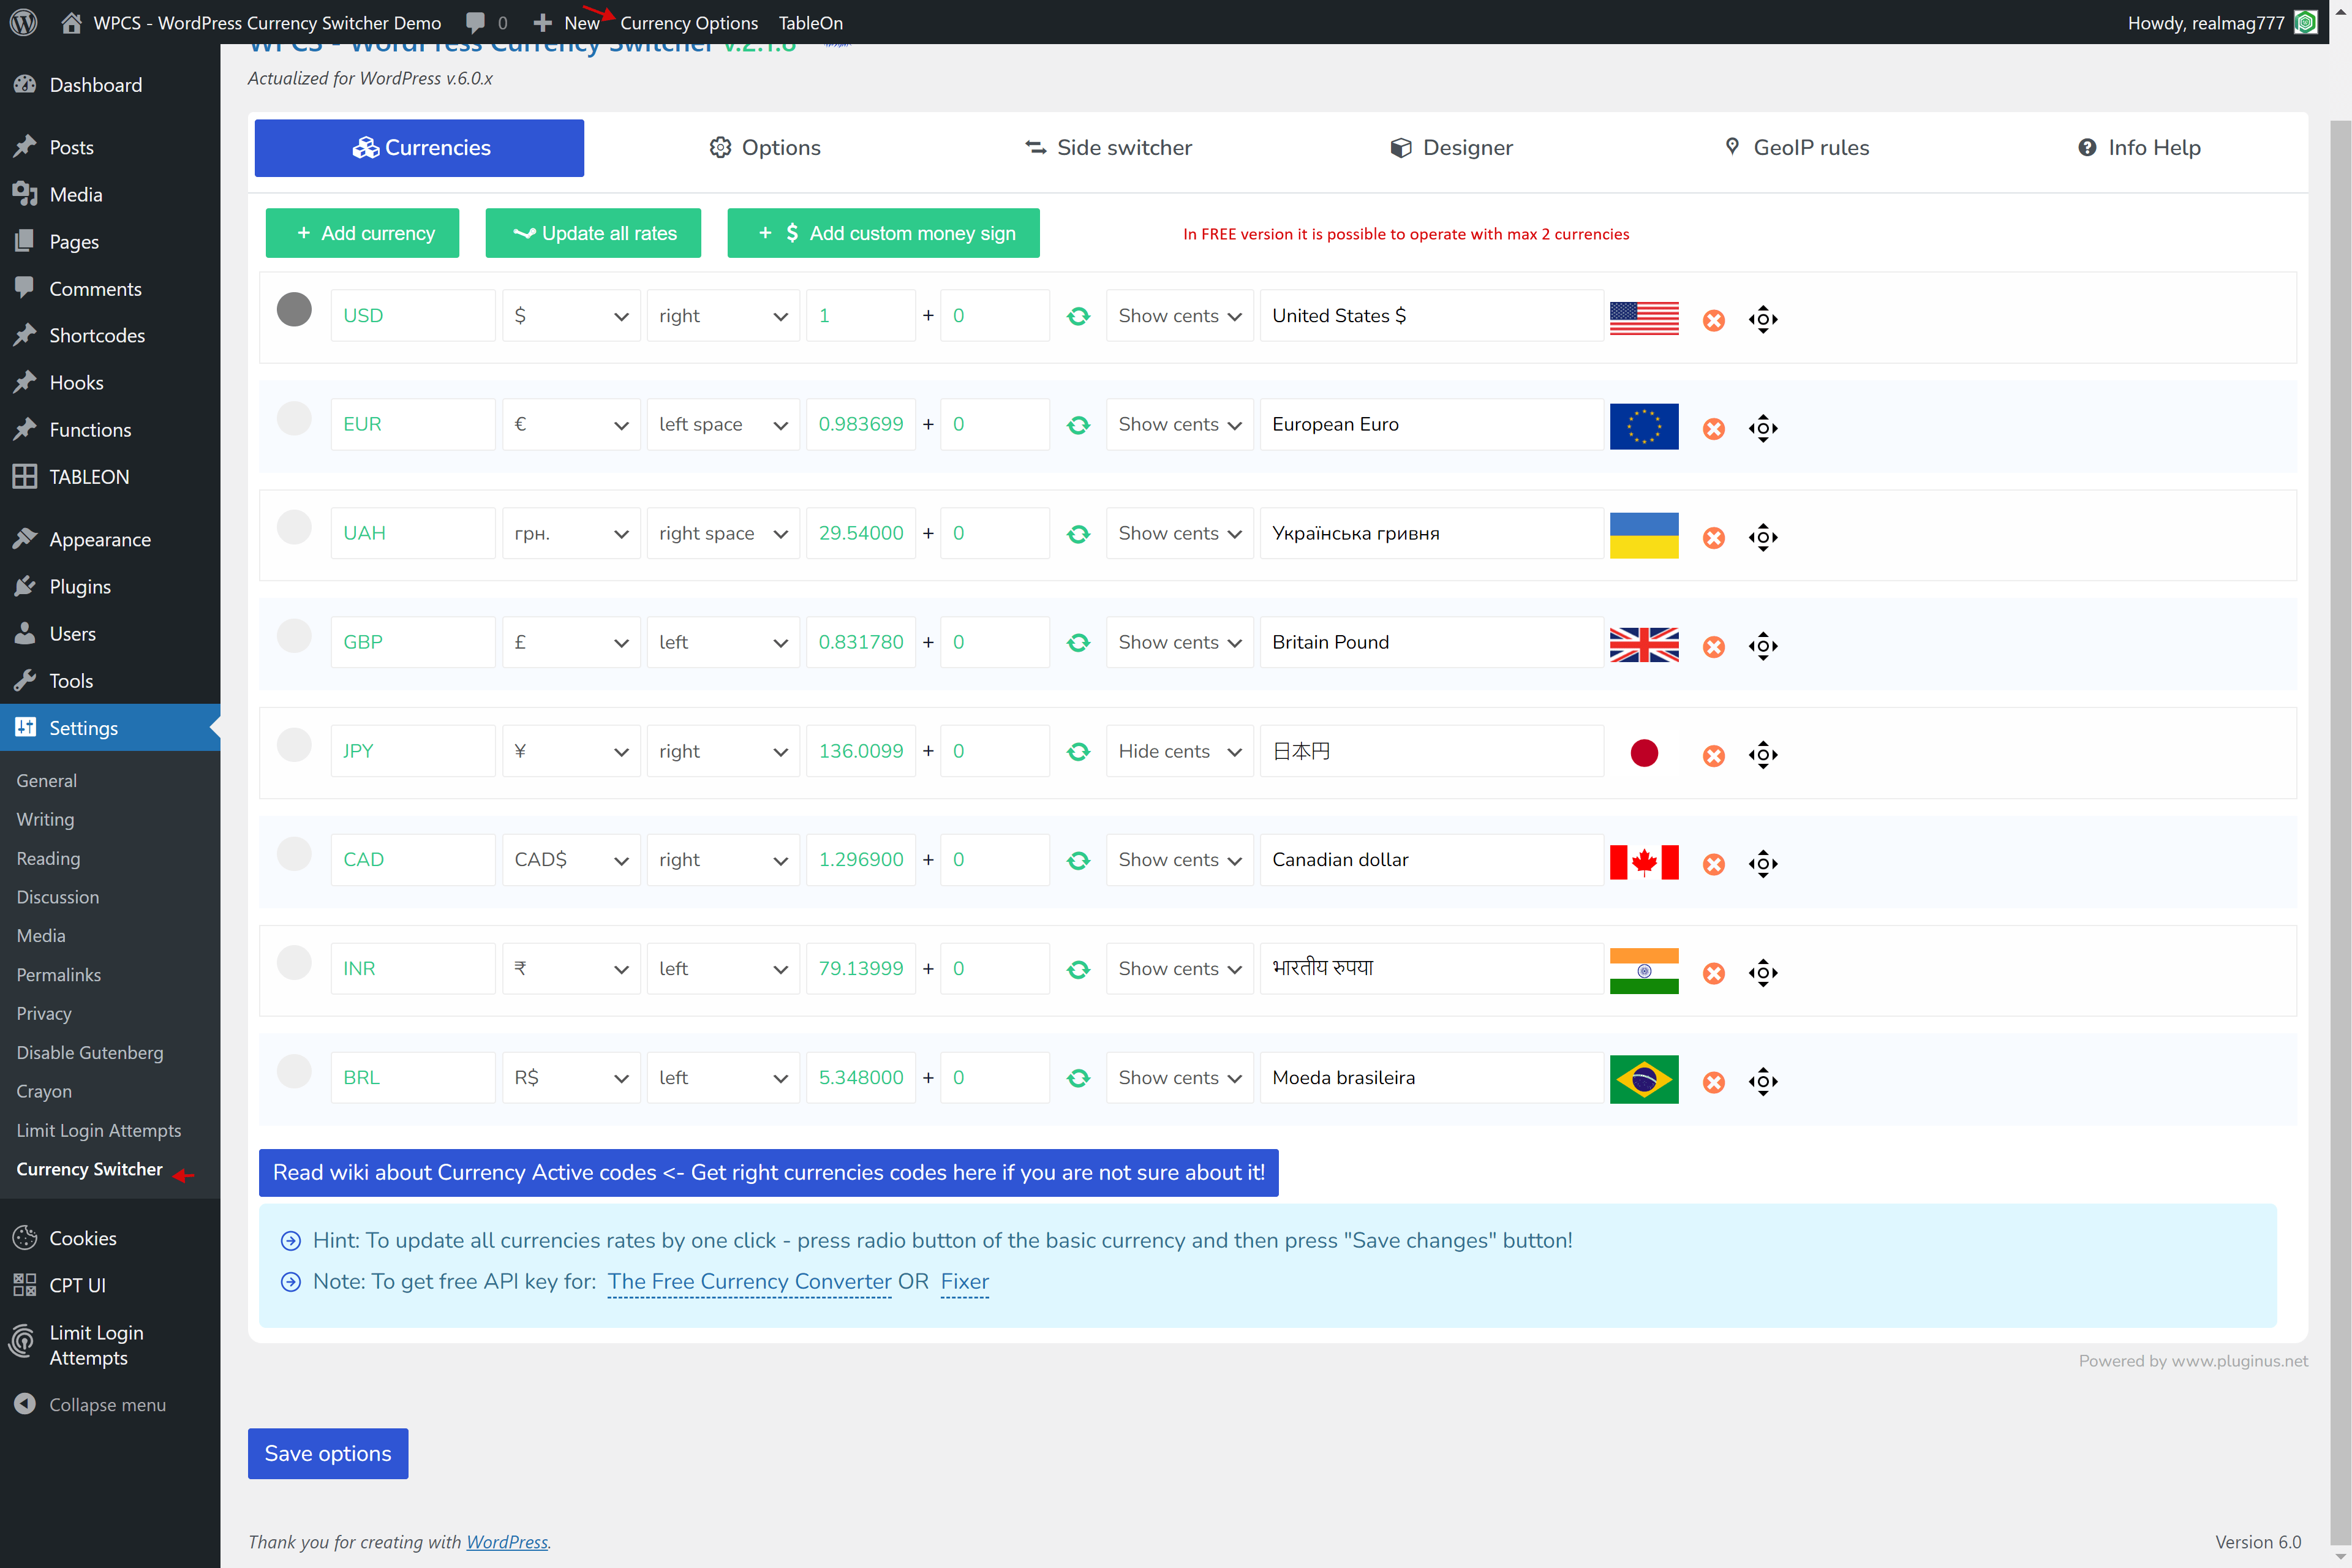Select UAH basic currency radio button
Screen dimensions: 2352x1568
(294, 527)
